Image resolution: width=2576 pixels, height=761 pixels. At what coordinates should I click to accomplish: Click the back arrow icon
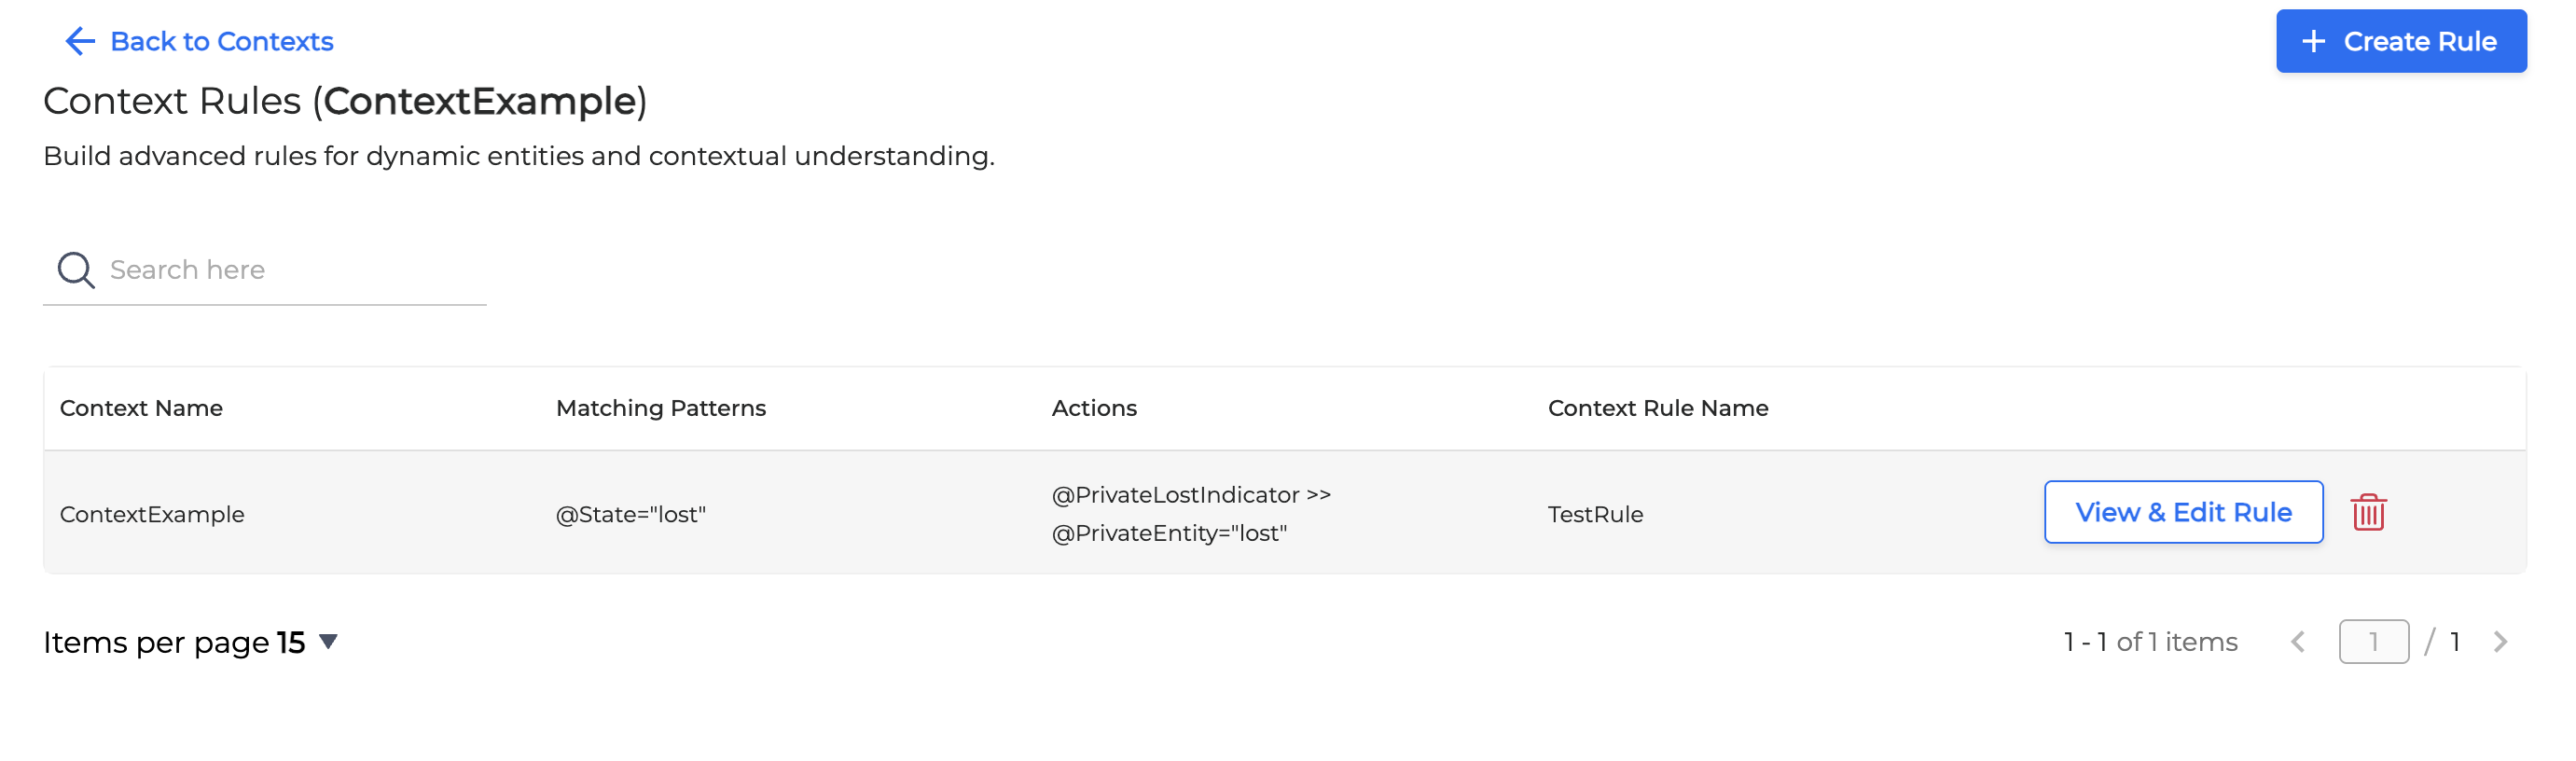pyautogui.click(x=79, y=41)
